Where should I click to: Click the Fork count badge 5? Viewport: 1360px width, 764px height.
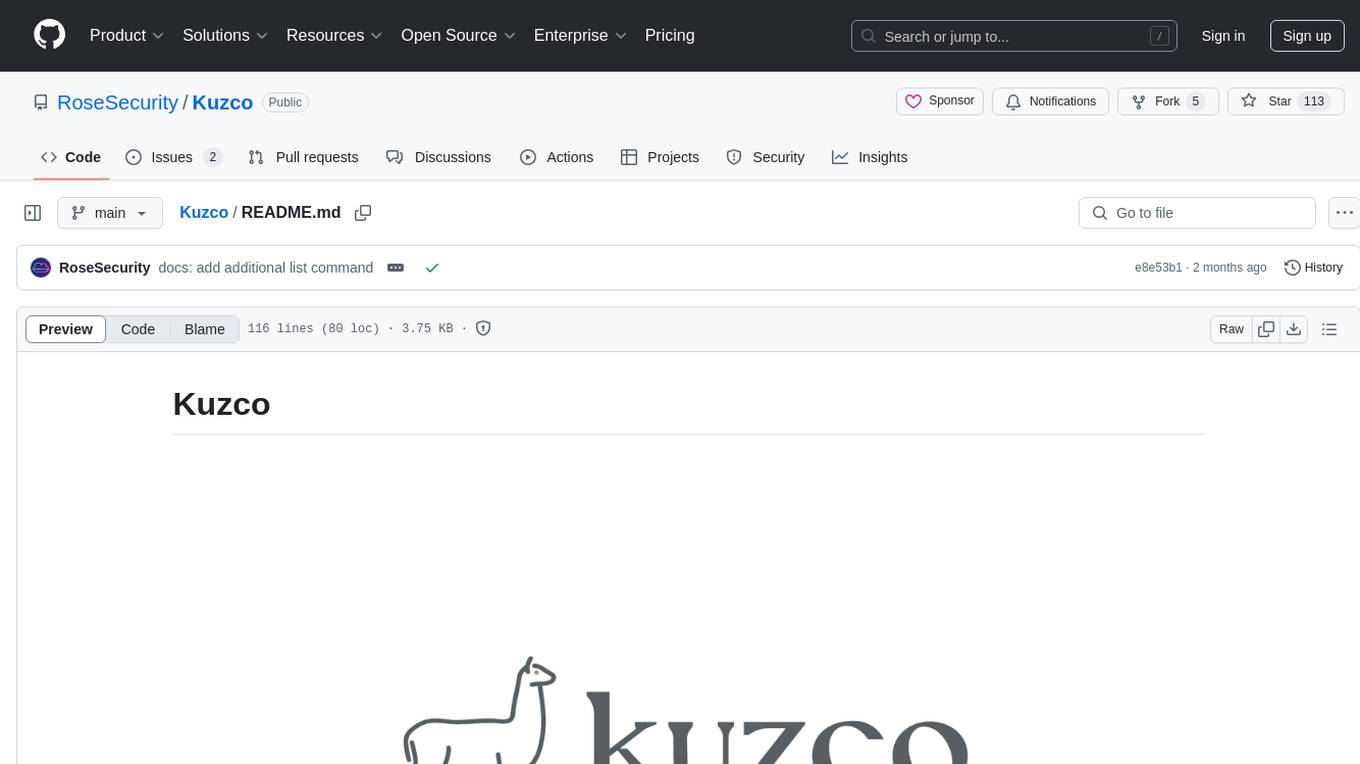1195,101
